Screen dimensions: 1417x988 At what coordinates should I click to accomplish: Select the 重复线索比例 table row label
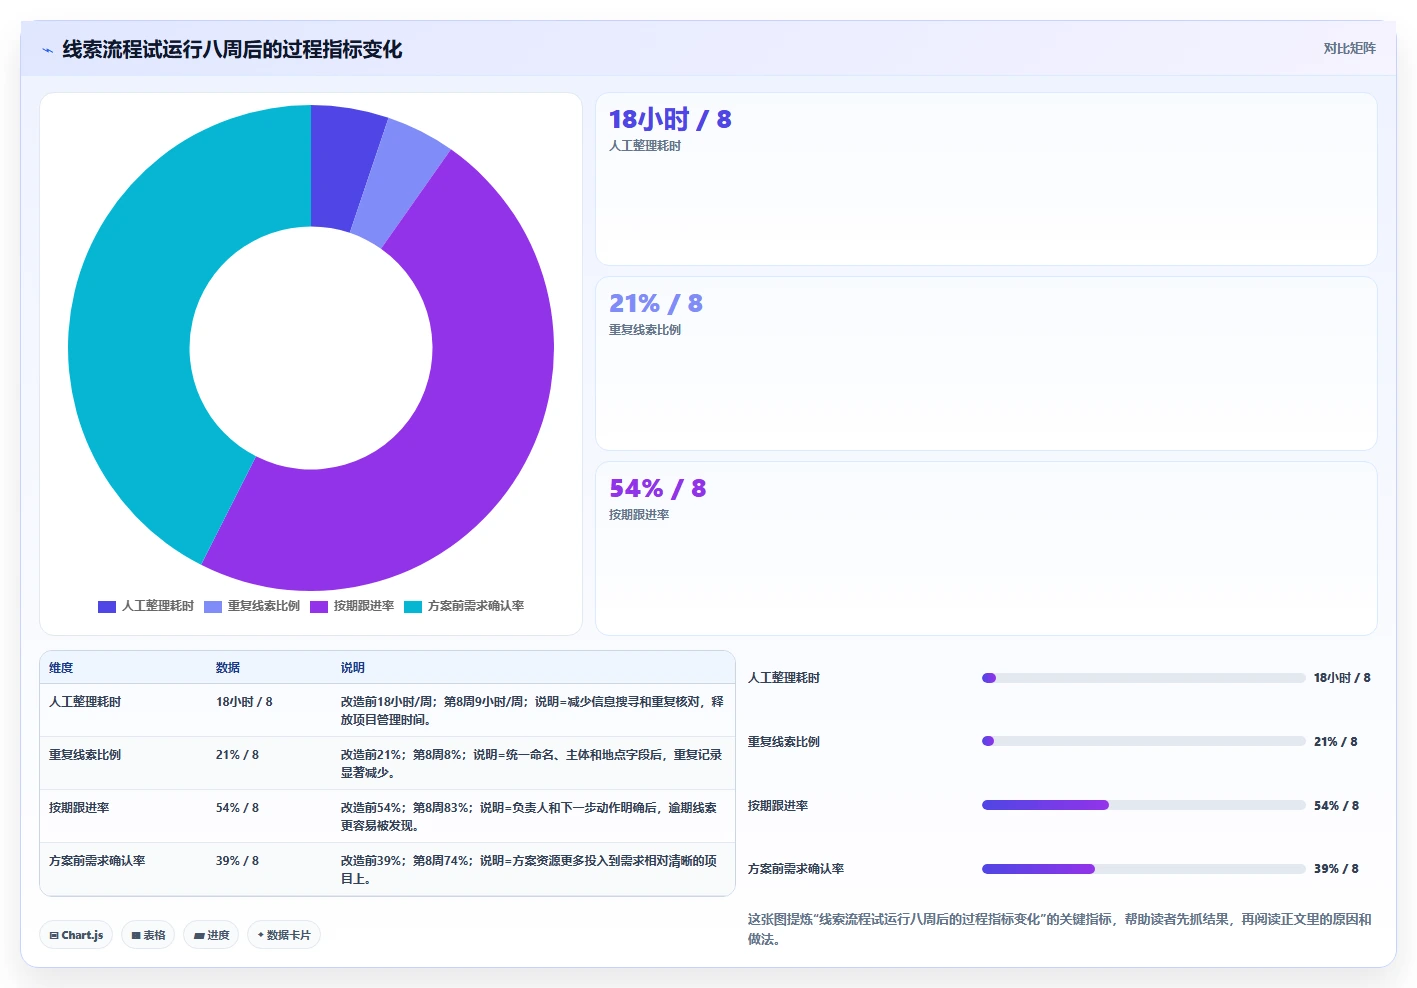85,755
